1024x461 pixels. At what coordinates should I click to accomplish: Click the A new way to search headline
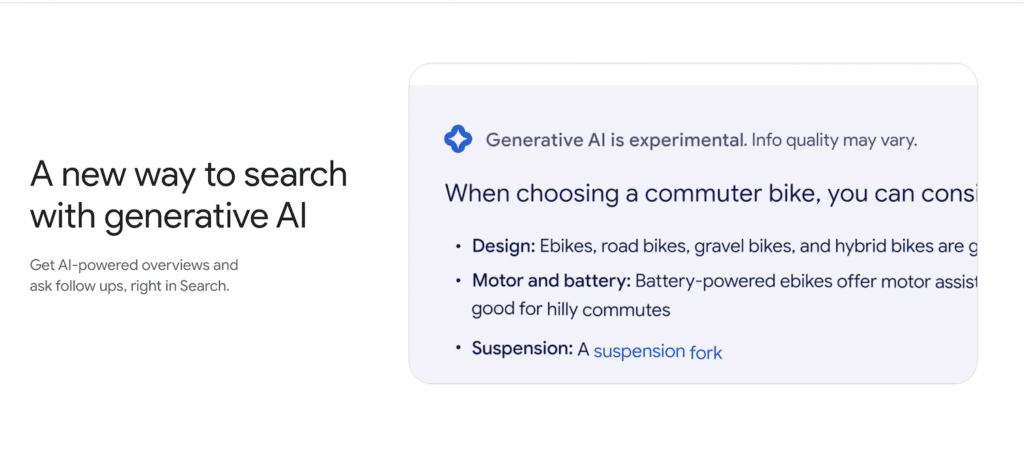pos(189,174)
